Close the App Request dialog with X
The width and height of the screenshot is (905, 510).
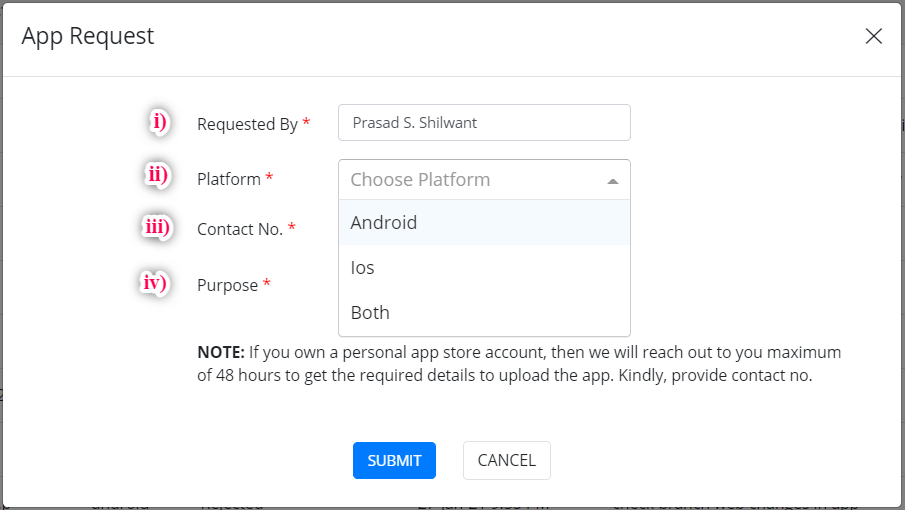tap(873, 37)
